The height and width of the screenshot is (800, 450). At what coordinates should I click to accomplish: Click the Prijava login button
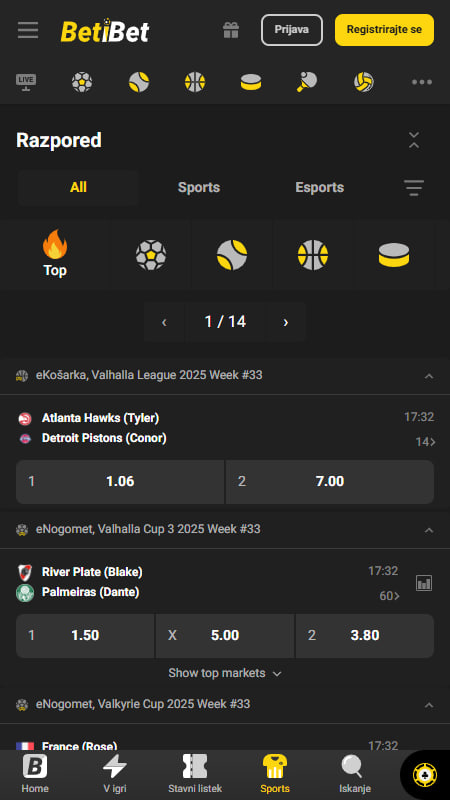(x=292, y=30)
